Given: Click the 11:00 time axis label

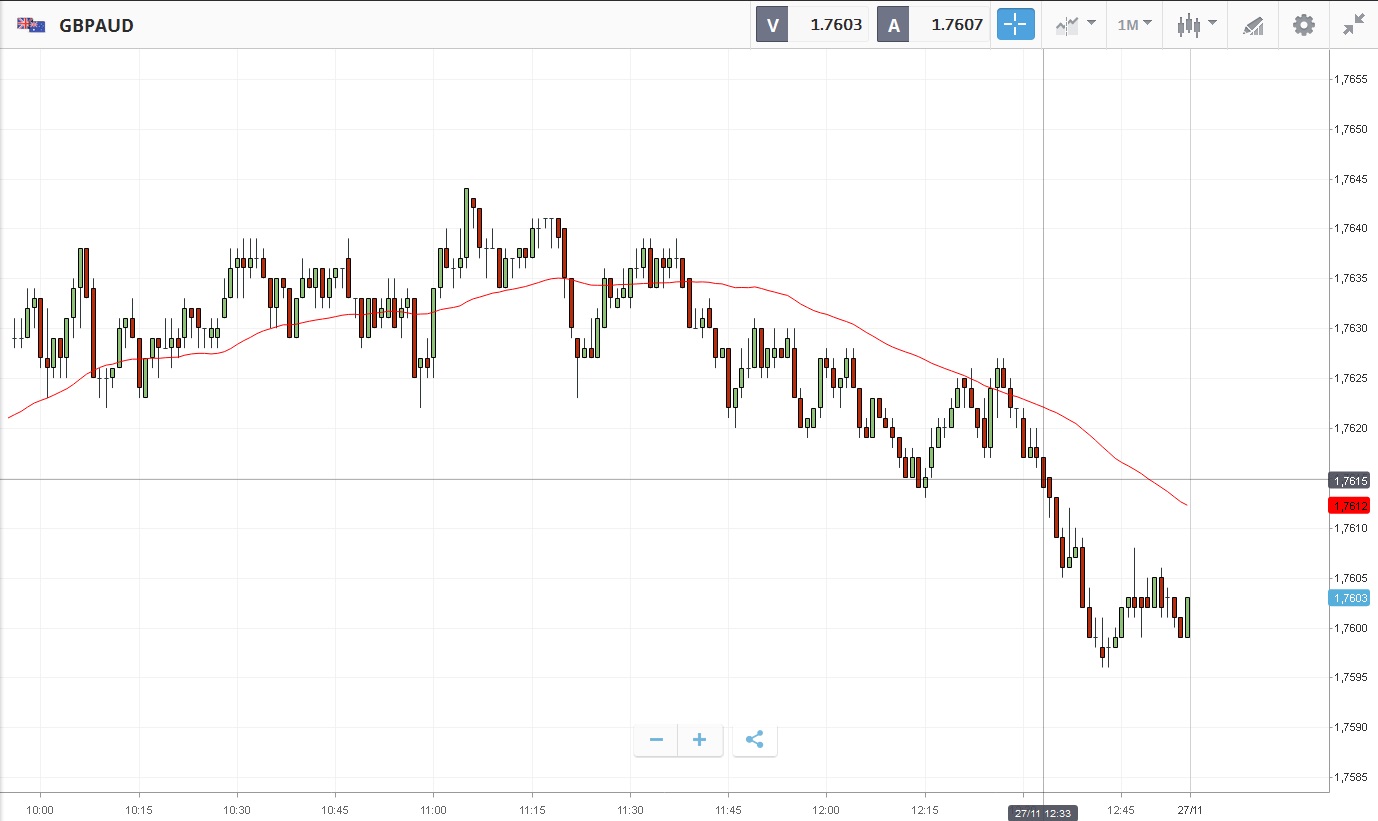Looking at the screenshot, I should (x=433, y=810).
